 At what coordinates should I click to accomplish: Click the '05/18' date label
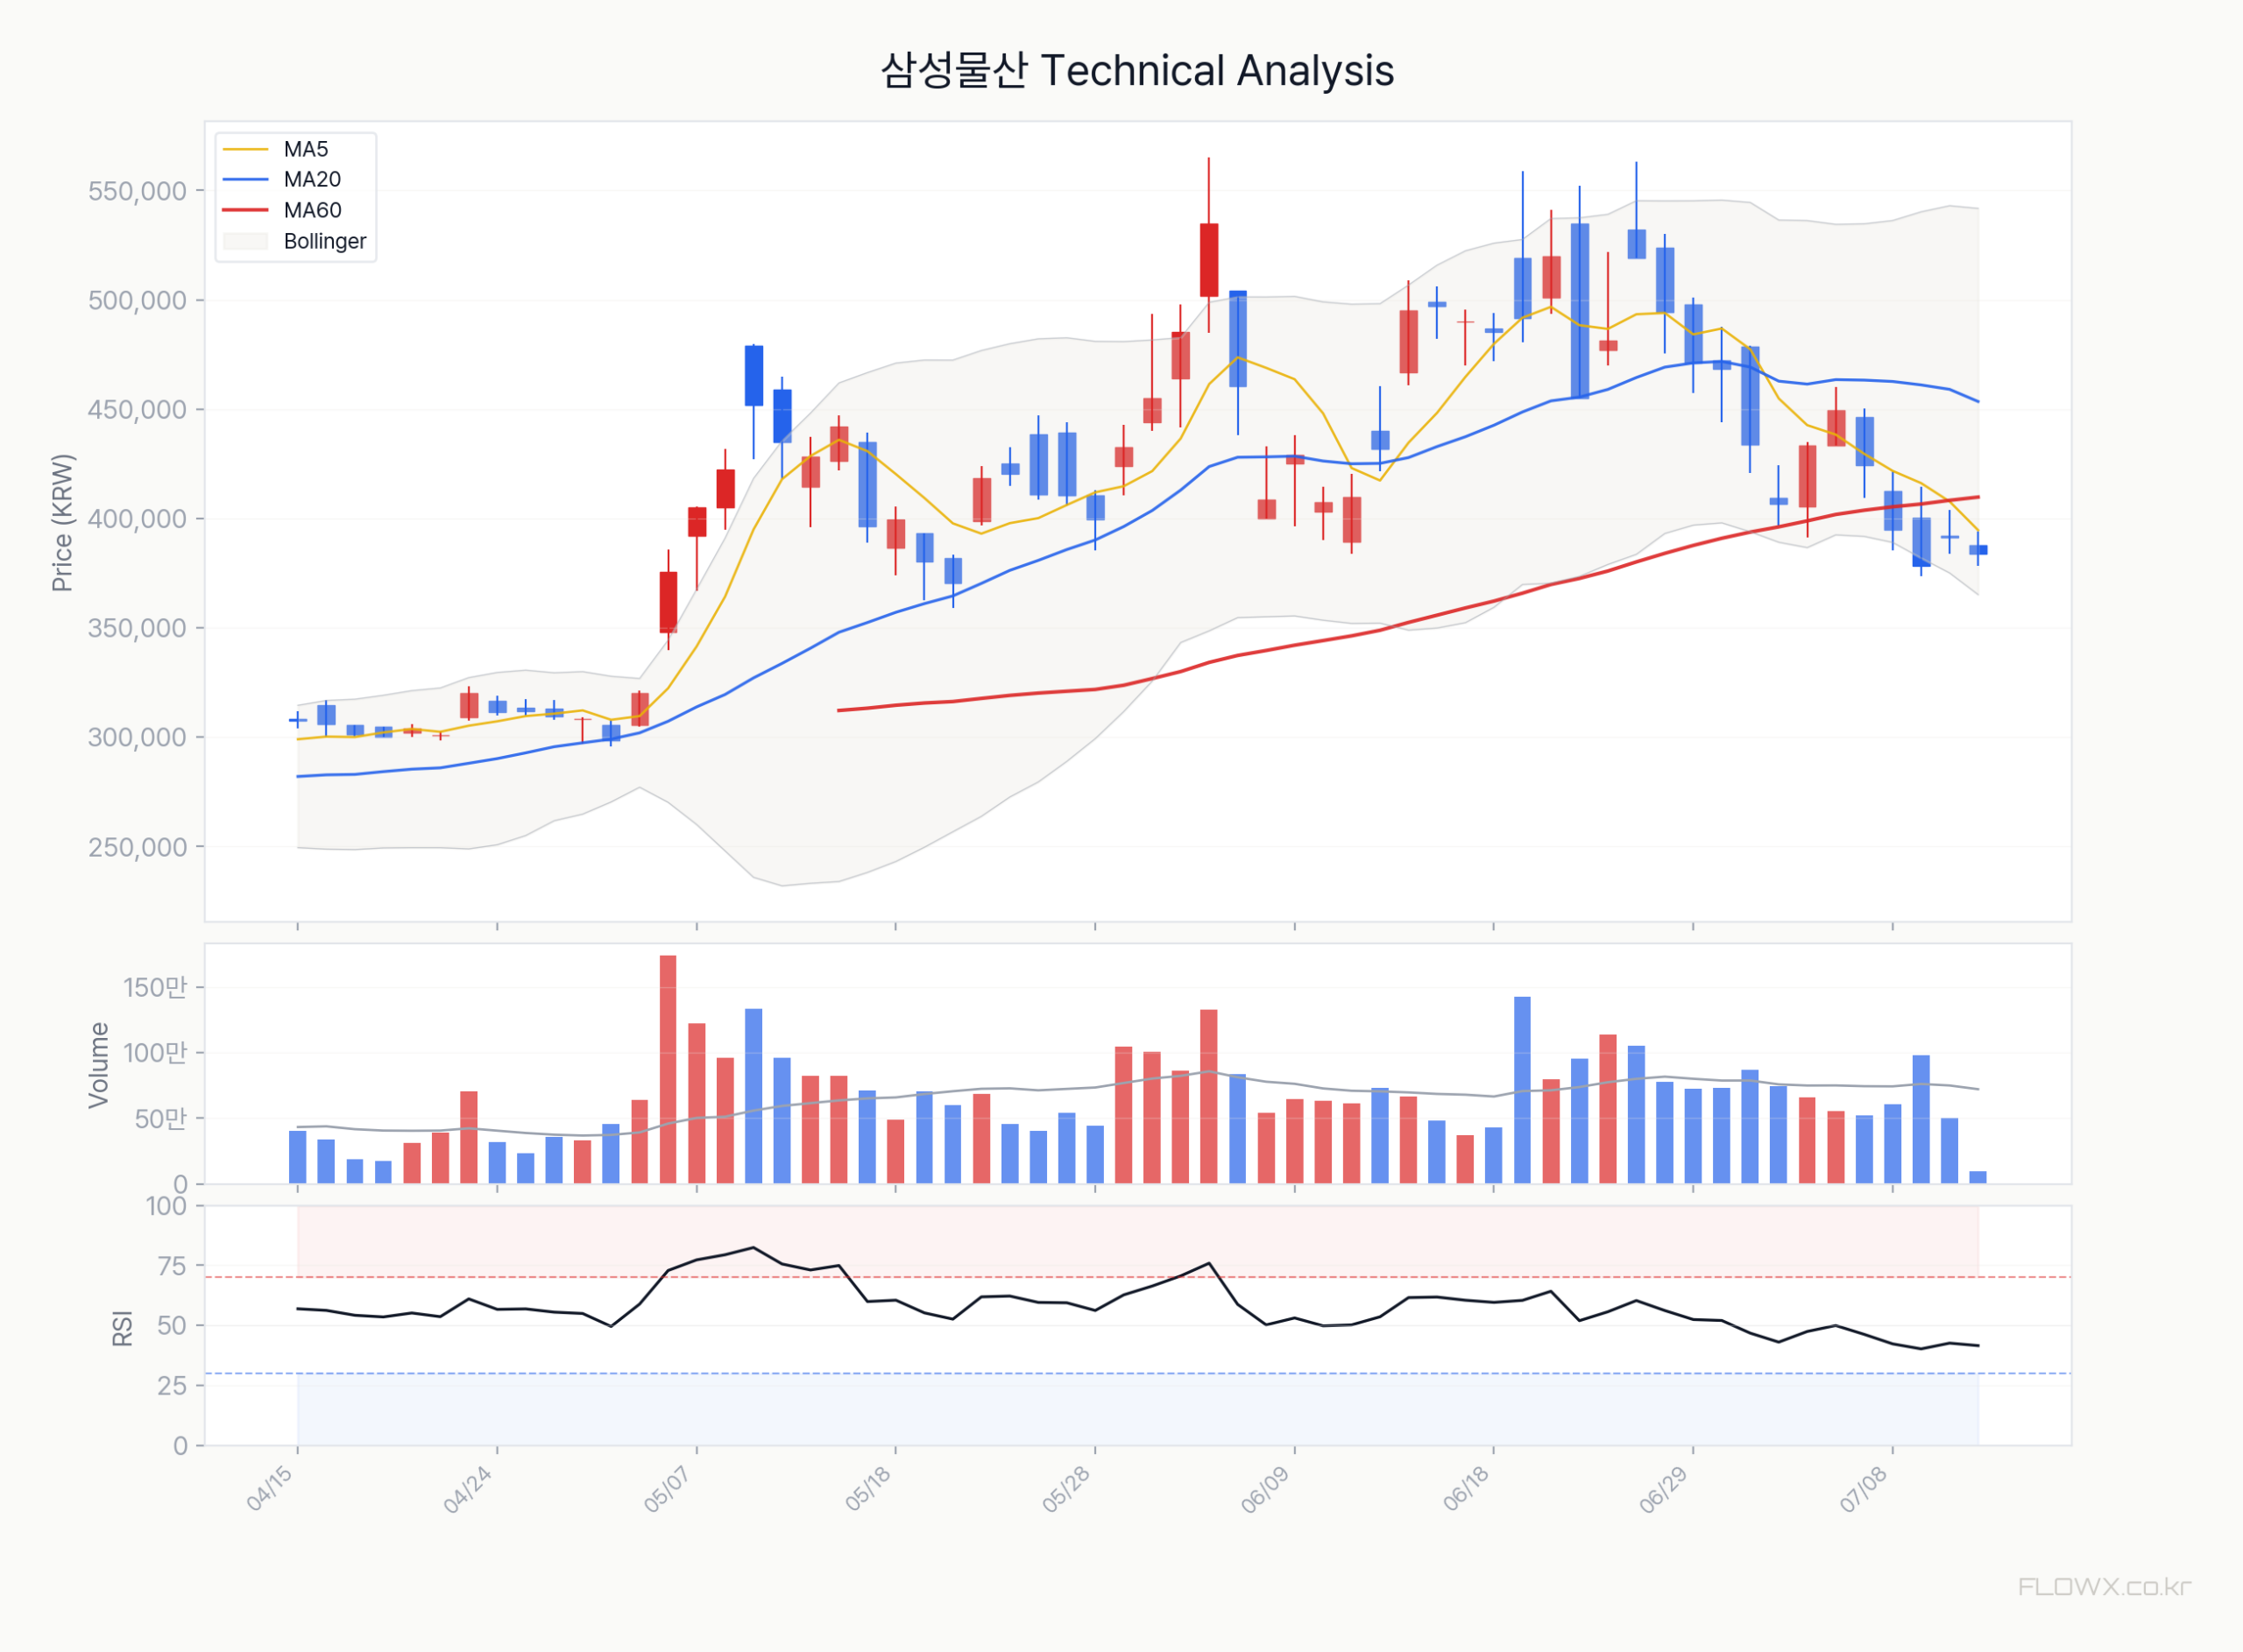(x=867, y=1489)
